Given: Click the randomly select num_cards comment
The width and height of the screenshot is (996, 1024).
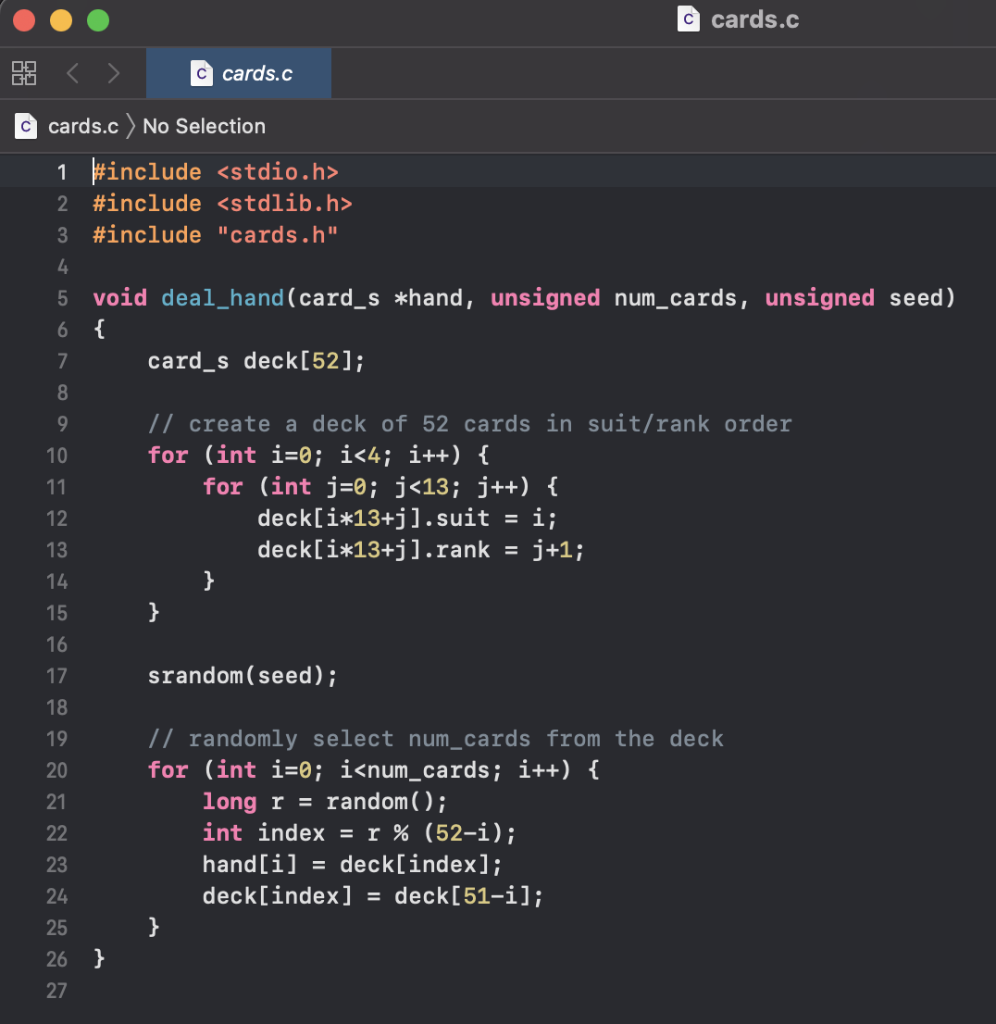Looking at the screenshot, I should [x=436, y=739].
